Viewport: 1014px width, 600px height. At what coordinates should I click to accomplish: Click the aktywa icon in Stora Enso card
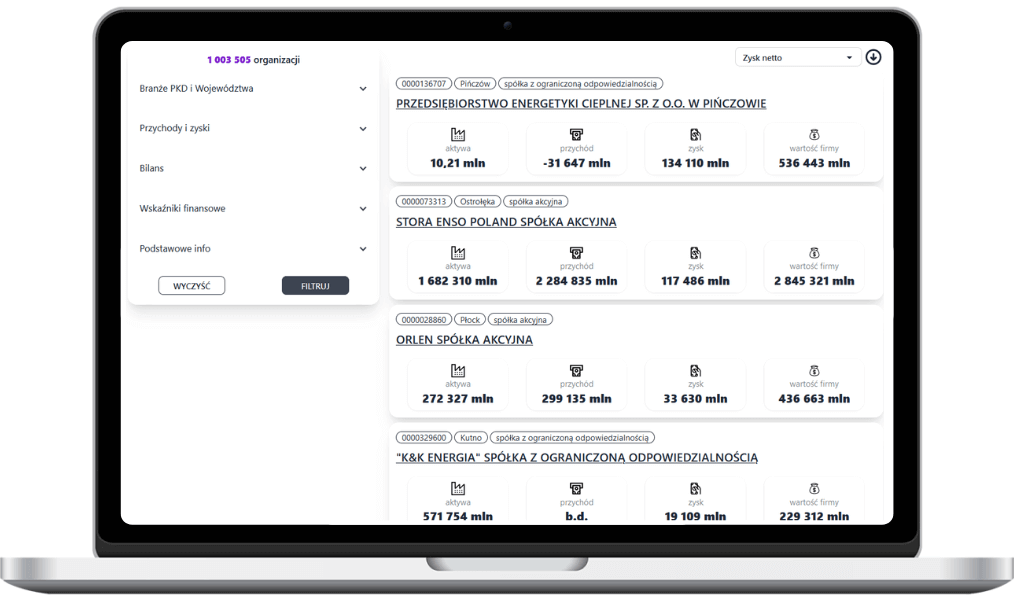[458, 253]
